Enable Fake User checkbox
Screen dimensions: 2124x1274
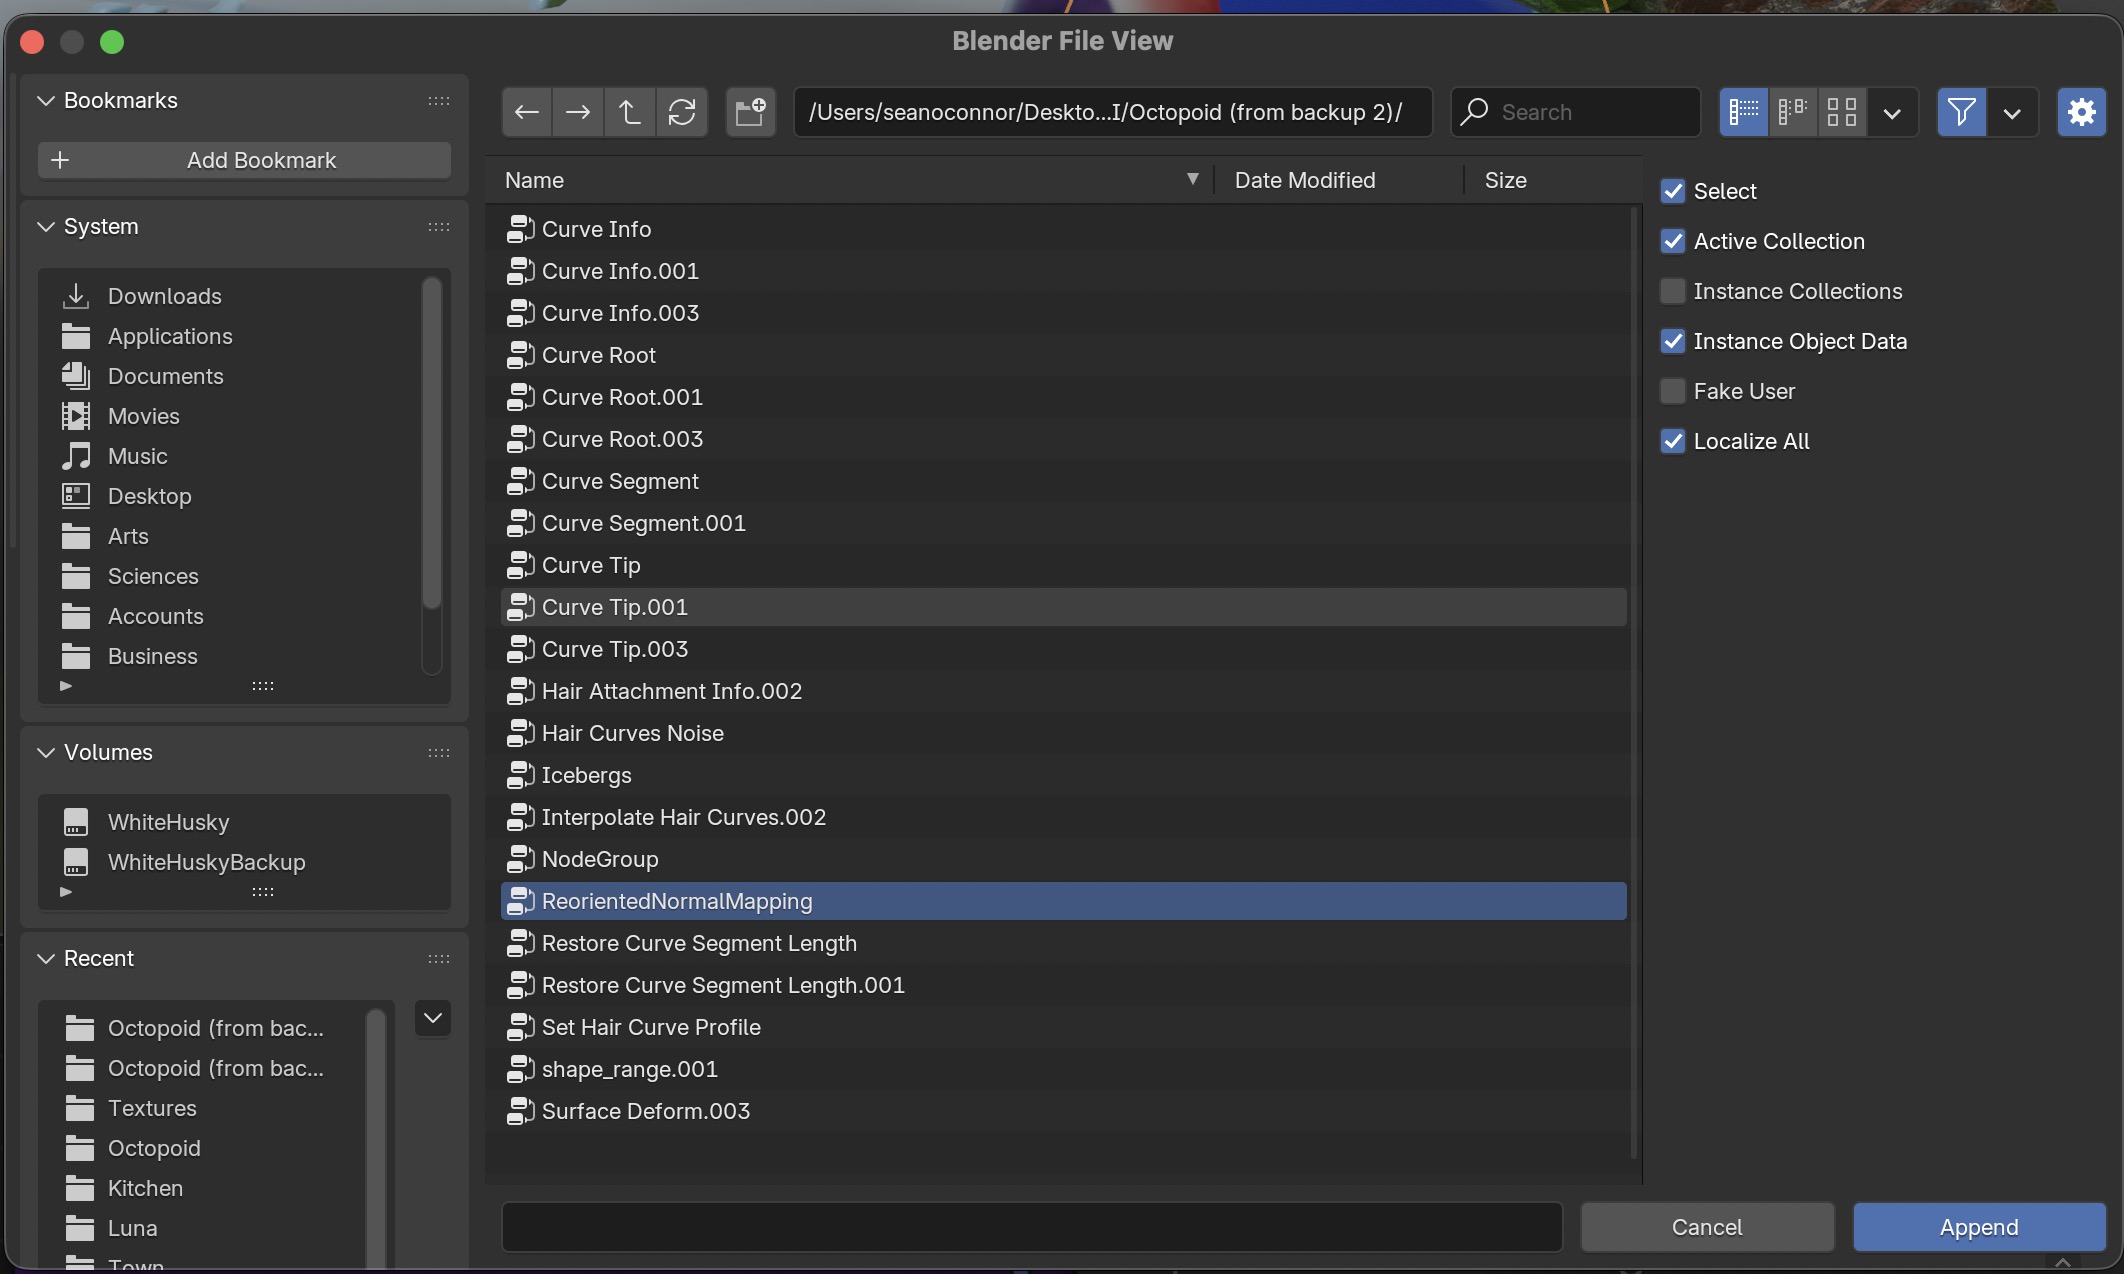1673,391
